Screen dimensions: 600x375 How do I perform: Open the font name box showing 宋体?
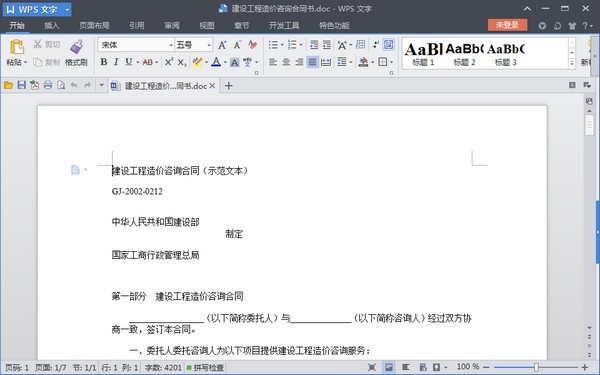coord(136,45)
